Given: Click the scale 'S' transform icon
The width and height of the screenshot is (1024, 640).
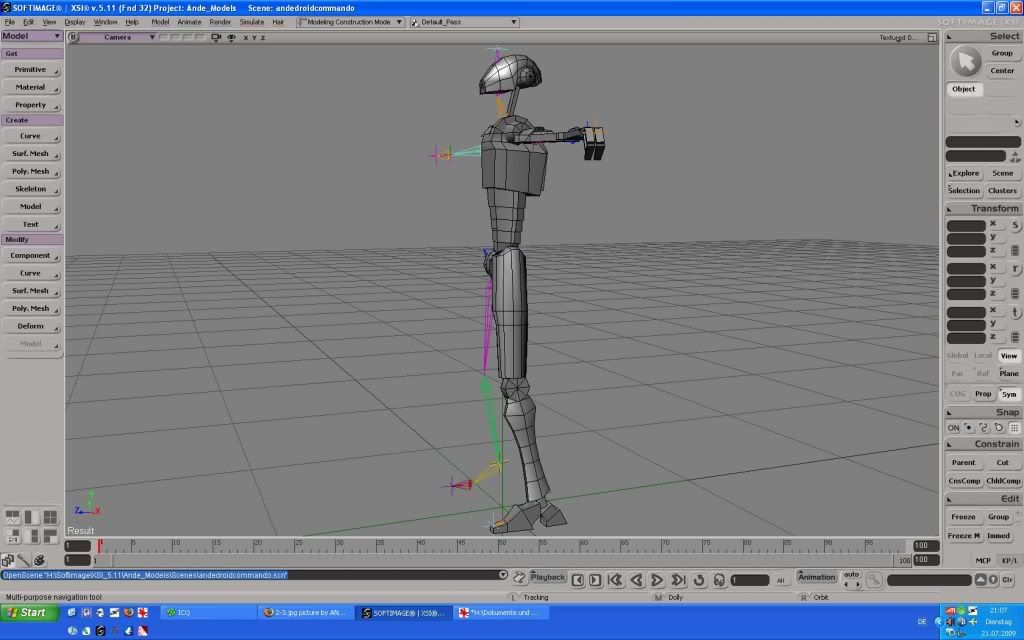Looking at the screenshot, I should [1016, 226].
